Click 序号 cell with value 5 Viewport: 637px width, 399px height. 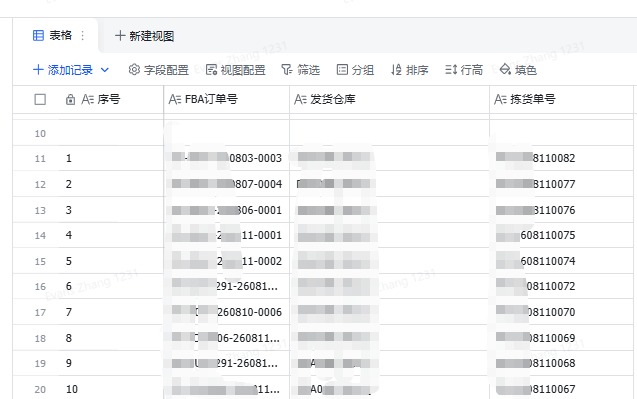pyautogui.click(x=112, y=261)
